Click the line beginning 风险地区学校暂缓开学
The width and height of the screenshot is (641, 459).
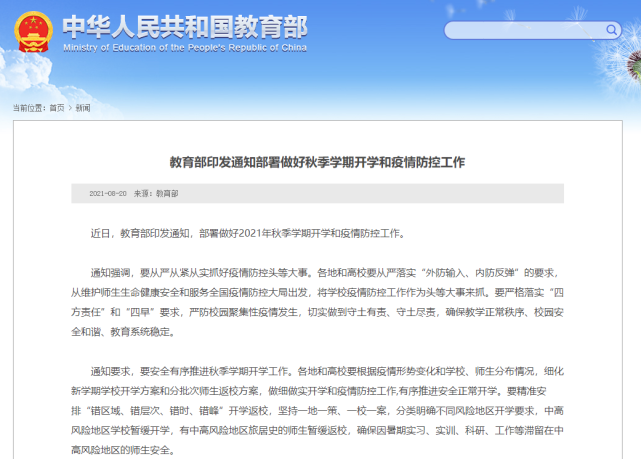tap(317, 430)
